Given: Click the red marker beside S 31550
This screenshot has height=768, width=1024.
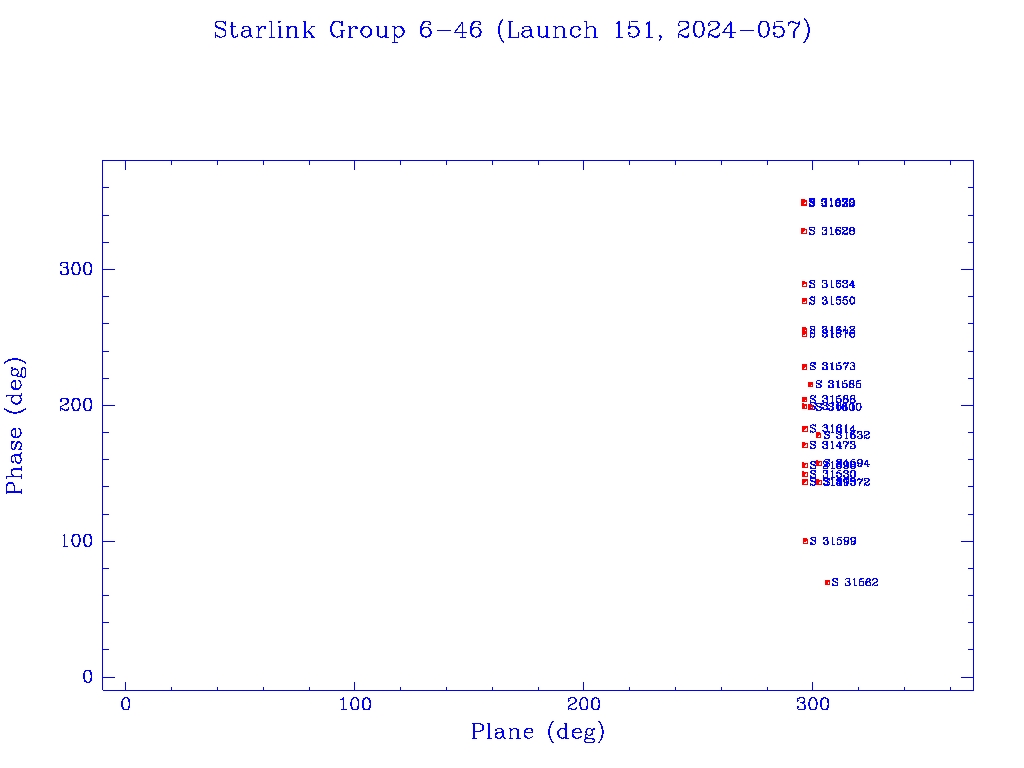Looking at the screenshot, I should pyautogui.click(x=805, y=301).
